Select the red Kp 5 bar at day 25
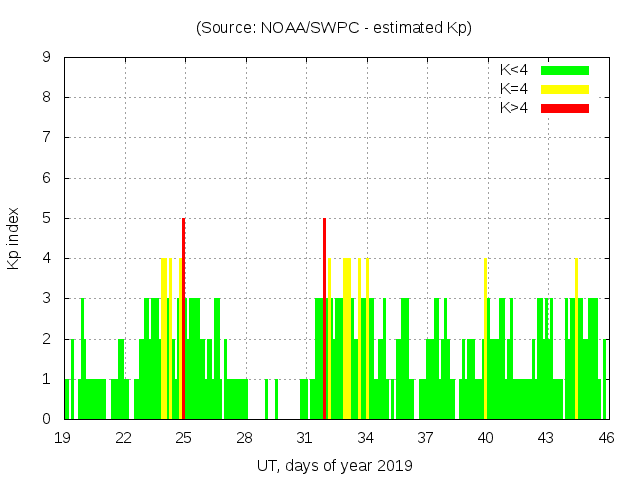The height and width of the screenshot is (480, 640). coord(184,320)
